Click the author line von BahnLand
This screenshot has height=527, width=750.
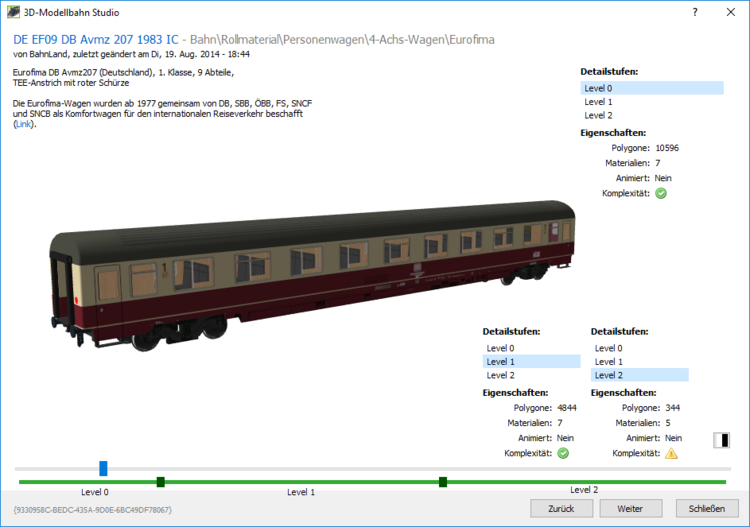132,55
